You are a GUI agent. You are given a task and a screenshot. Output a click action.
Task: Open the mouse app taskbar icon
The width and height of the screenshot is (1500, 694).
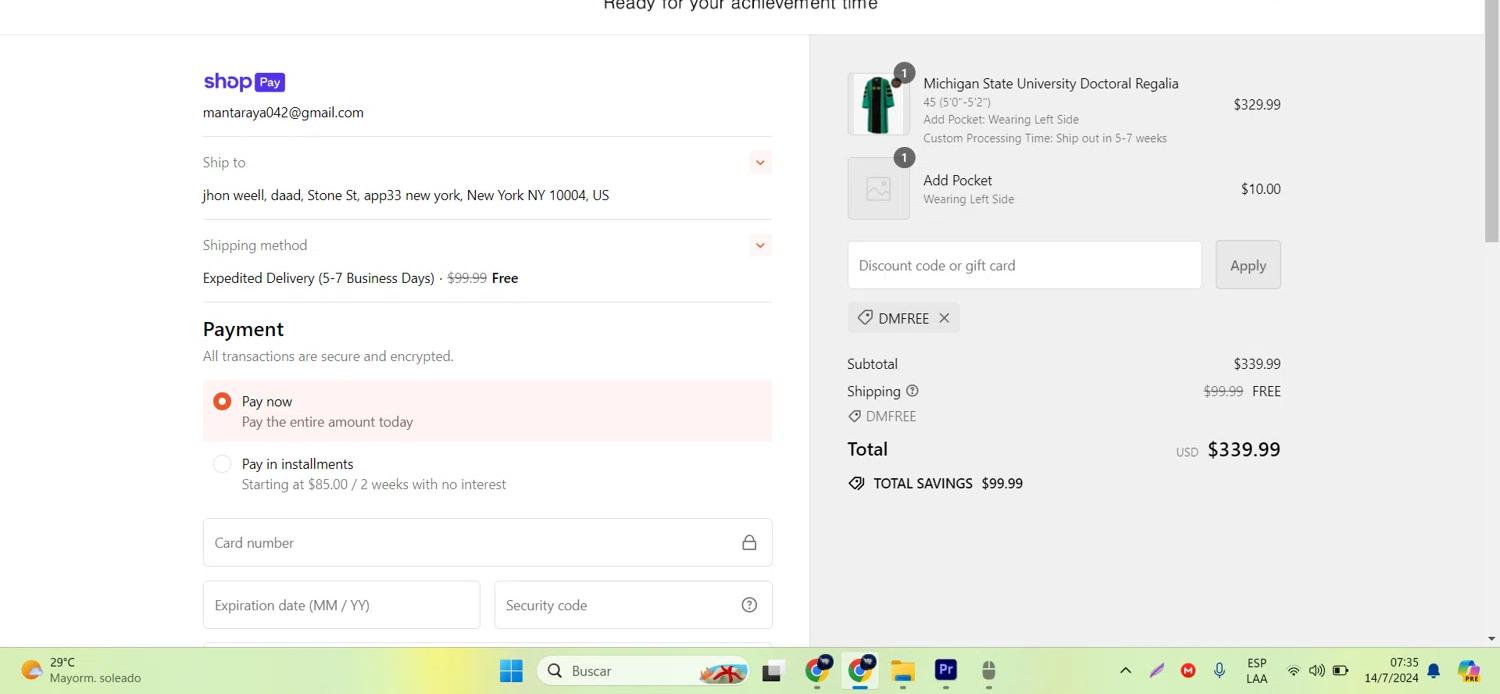tap(988, 671)
